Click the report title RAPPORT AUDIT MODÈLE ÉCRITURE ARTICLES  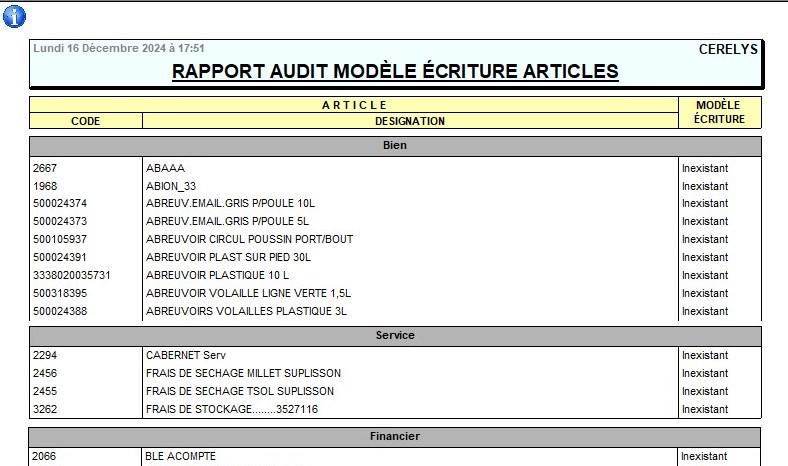[x=395, y=72]
